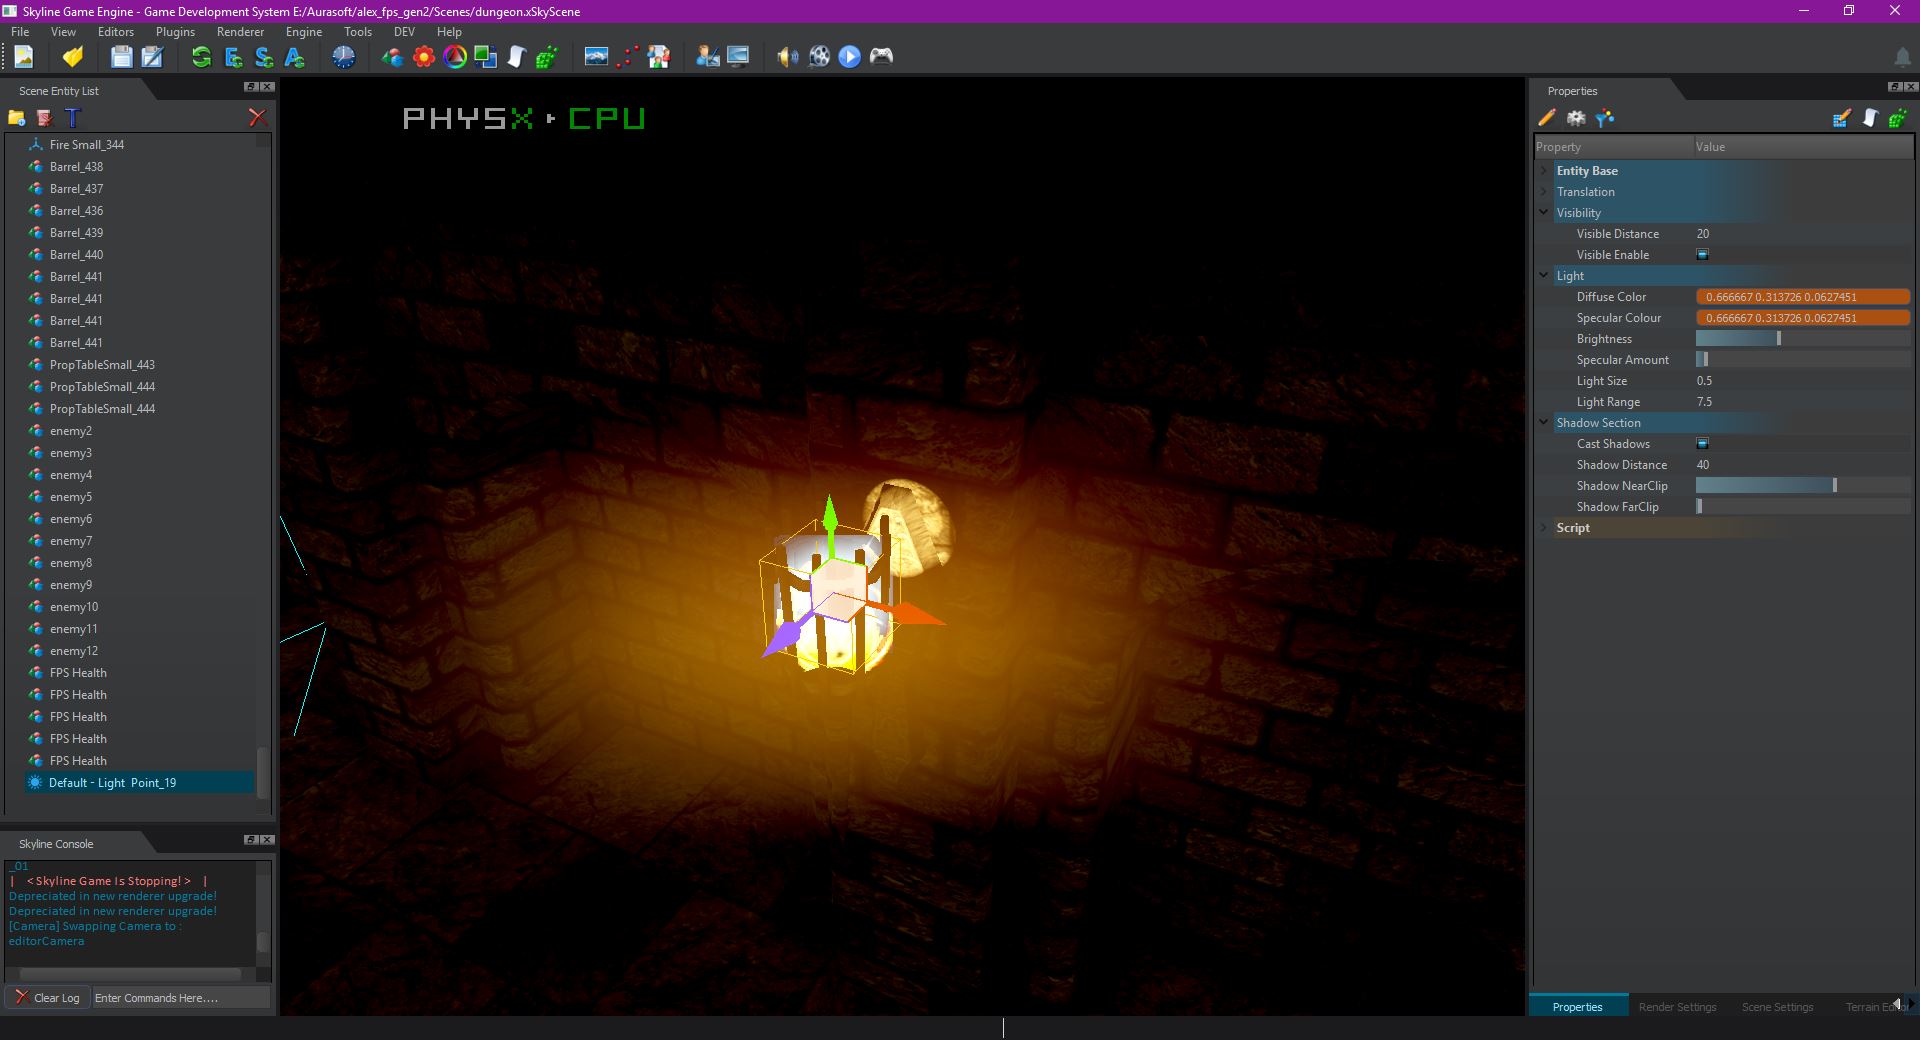Open the Engine menu

304,32
